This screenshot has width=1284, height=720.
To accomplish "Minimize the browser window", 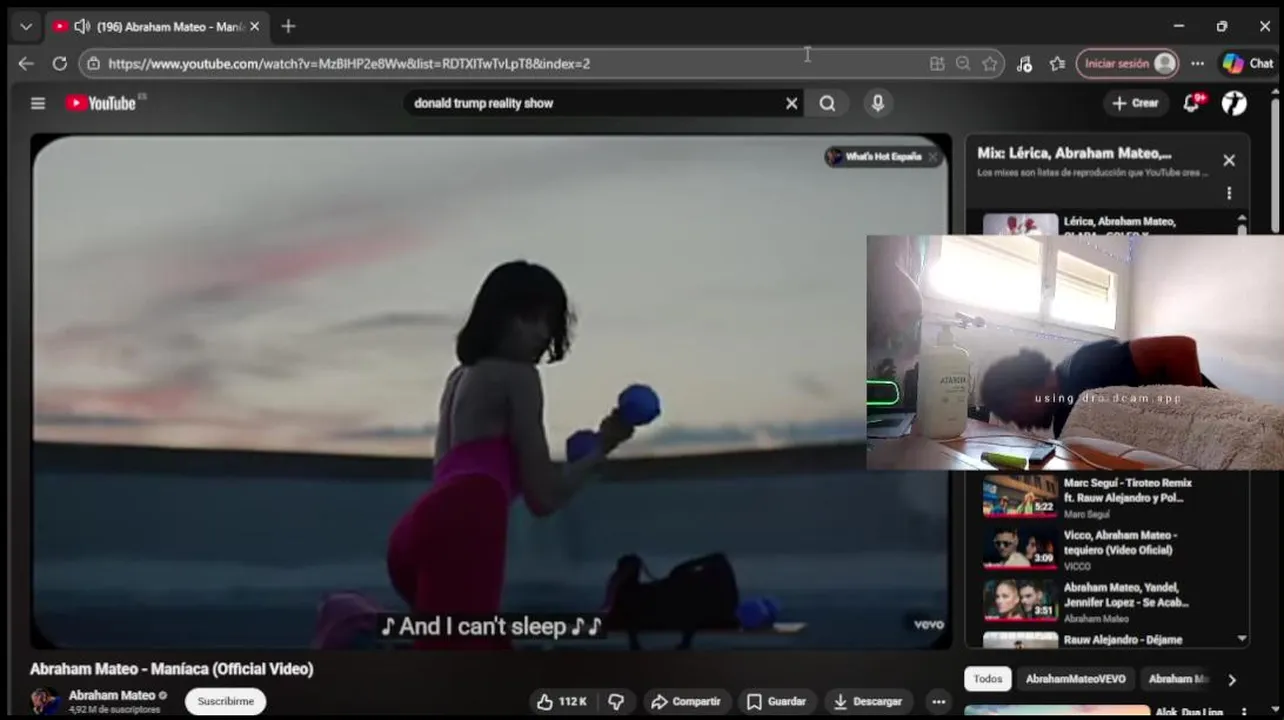I will [1179, 26].
